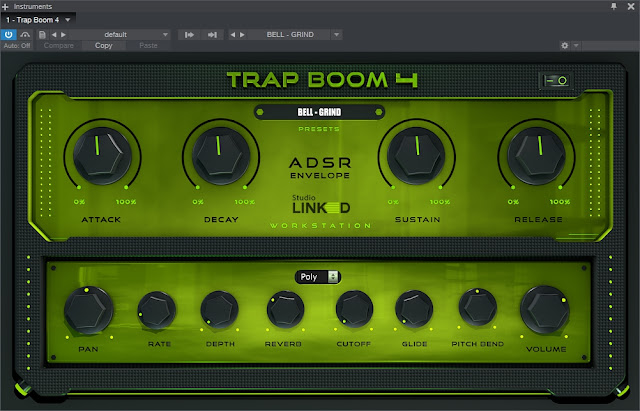Click the Pan knob

pyautogui.click(x=89, y=310)
